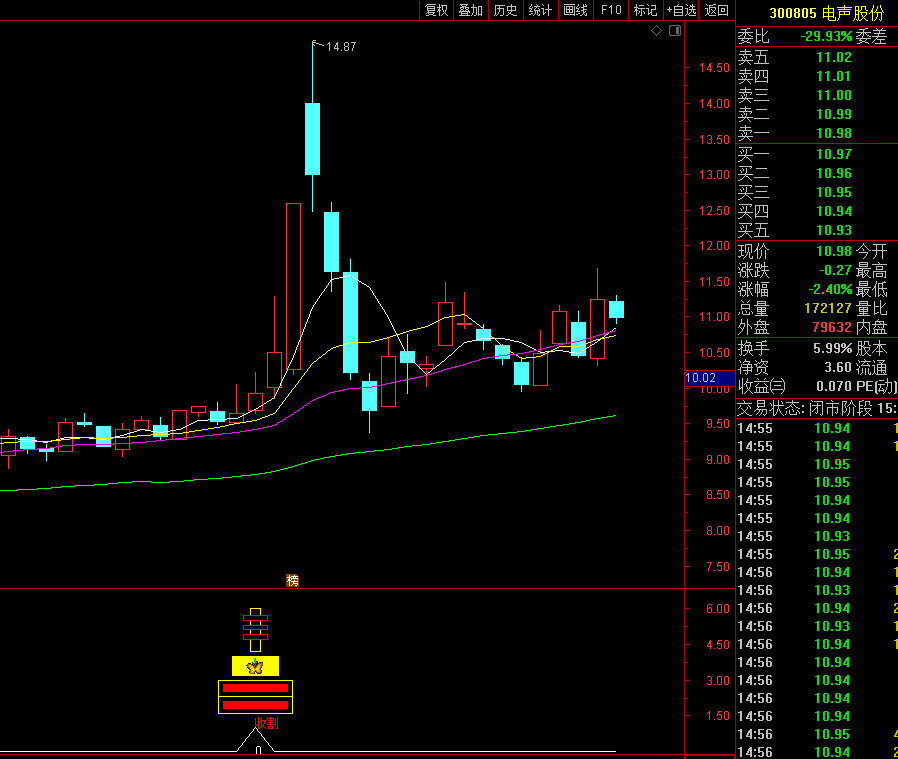
Task: Click the 买二 price 10.96
Action: pos(834,173)
